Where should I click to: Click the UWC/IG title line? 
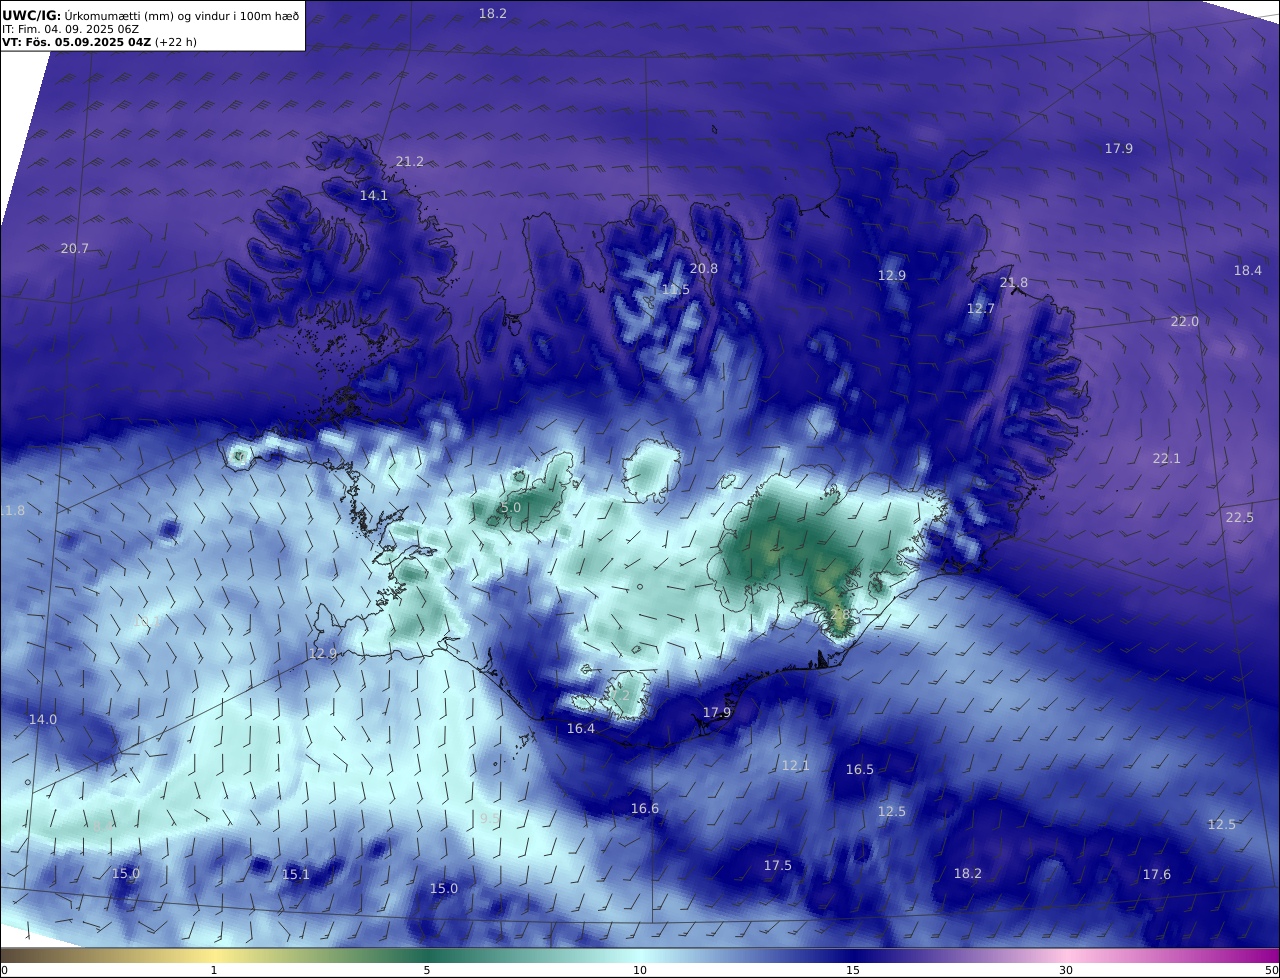point(150,15)
